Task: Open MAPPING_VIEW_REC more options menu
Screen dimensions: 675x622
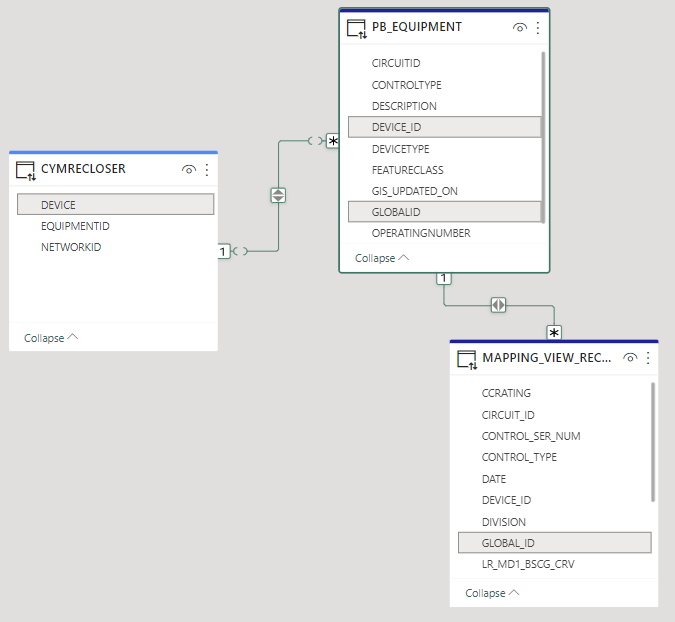Action: pos(648,358)
